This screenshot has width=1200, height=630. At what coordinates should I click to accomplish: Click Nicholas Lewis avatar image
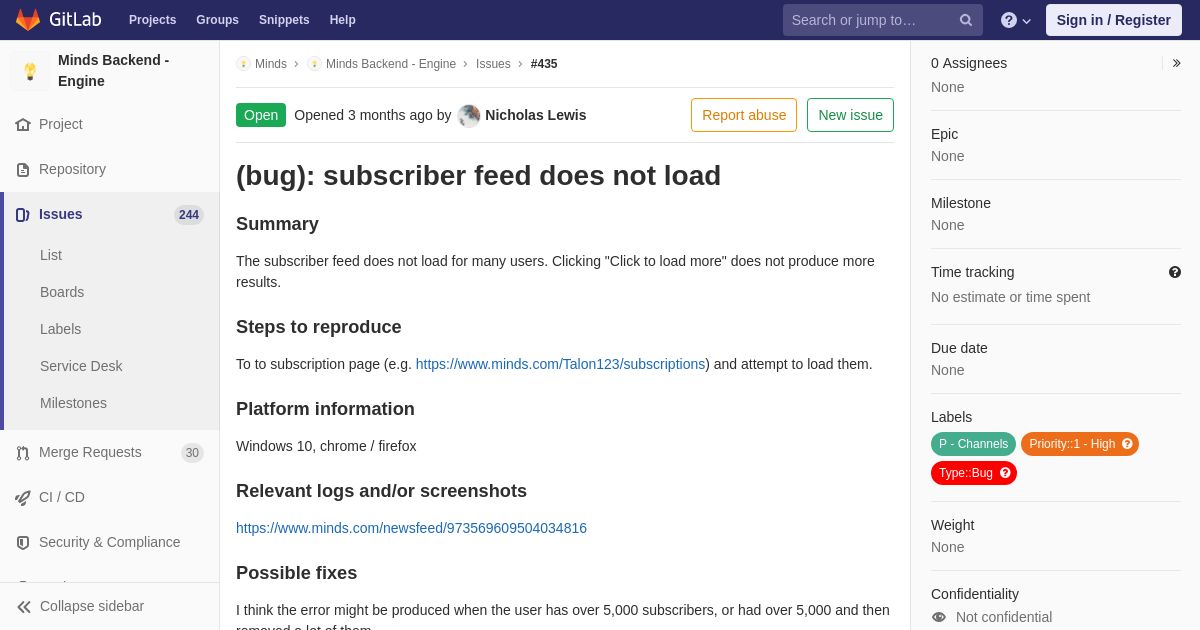(469, 116)
